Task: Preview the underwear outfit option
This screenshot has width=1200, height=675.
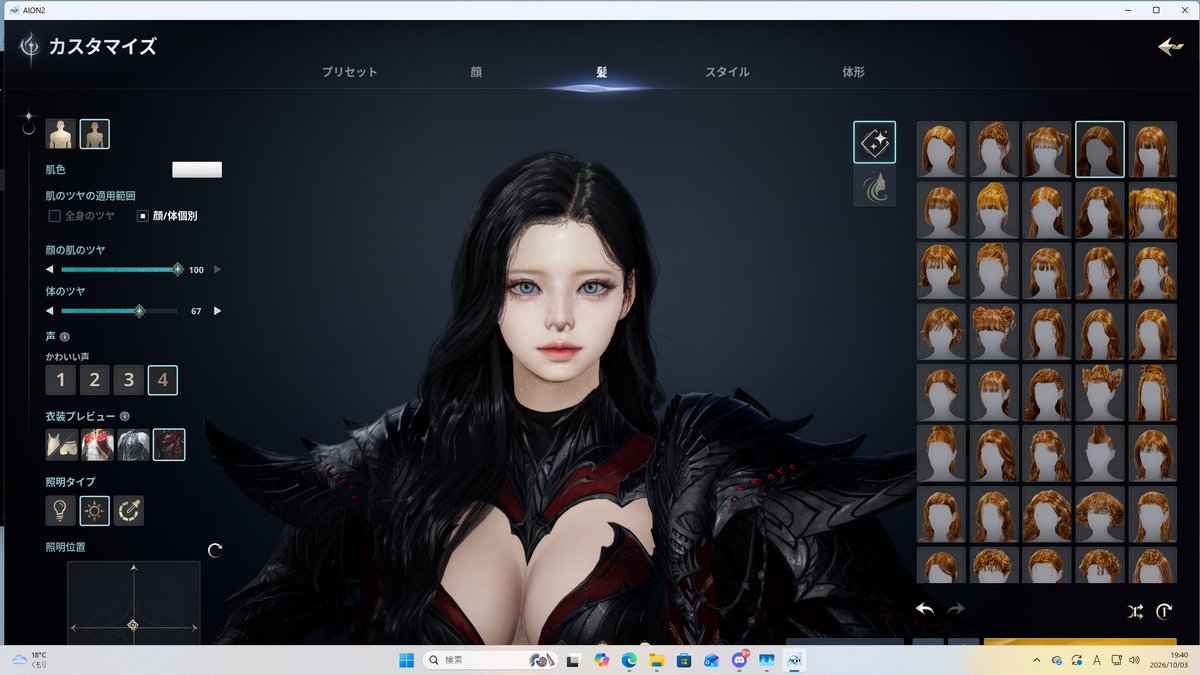Action: point(61,444)
